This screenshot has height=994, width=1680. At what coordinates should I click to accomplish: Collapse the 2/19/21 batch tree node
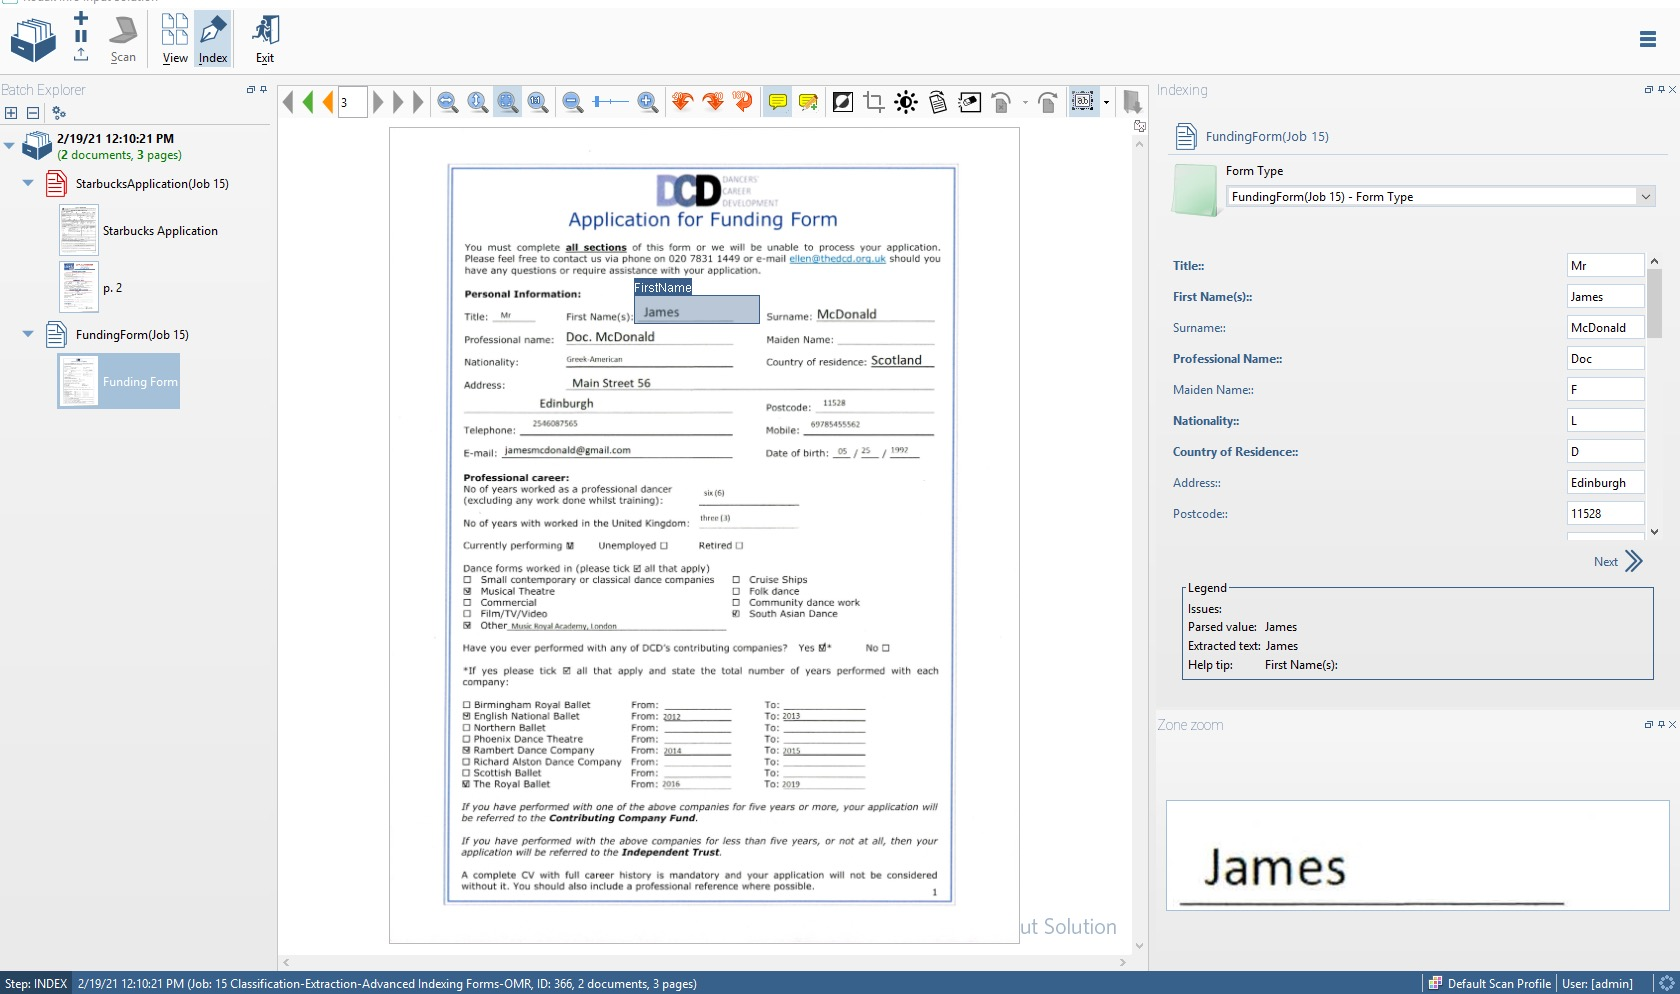(x=9, y=146)
